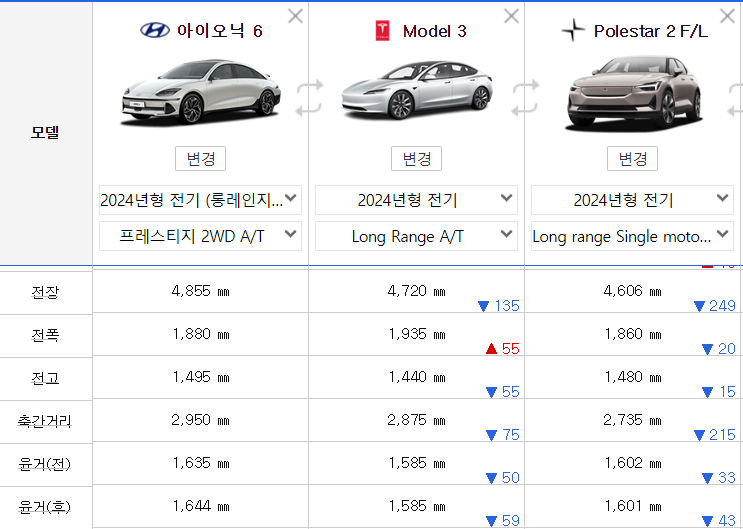Screen dimensions: 743x529
Task: Click the 1,644 mm rear tread value
Action: pos(200,506)
